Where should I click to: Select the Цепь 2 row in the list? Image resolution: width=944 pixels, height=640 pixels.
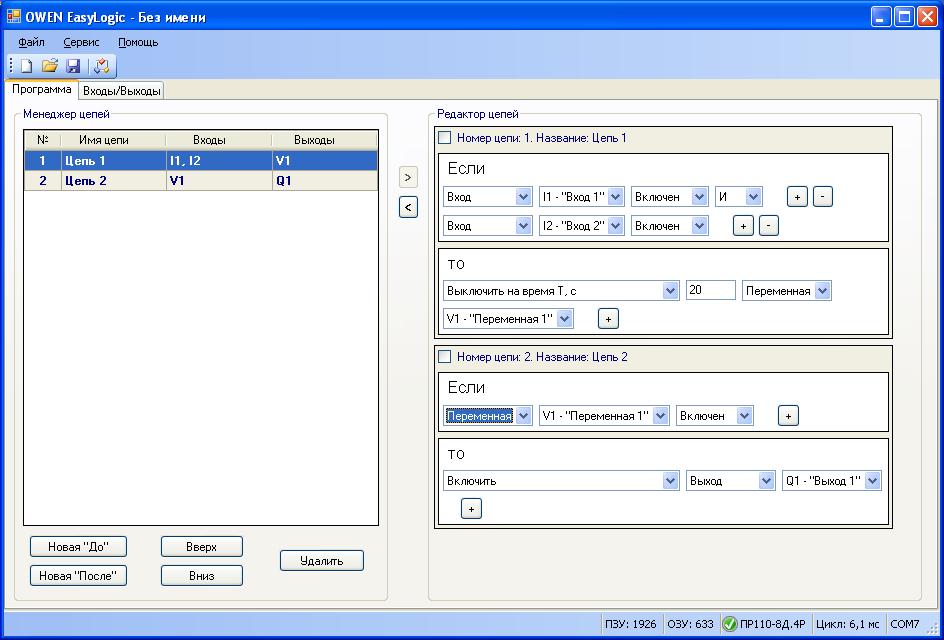[201, 181]
